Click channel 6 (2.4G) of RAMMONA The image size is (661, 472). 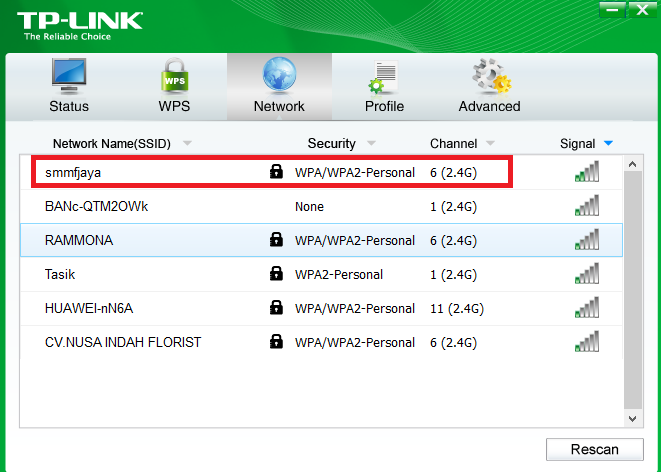(x=453, y=241)
